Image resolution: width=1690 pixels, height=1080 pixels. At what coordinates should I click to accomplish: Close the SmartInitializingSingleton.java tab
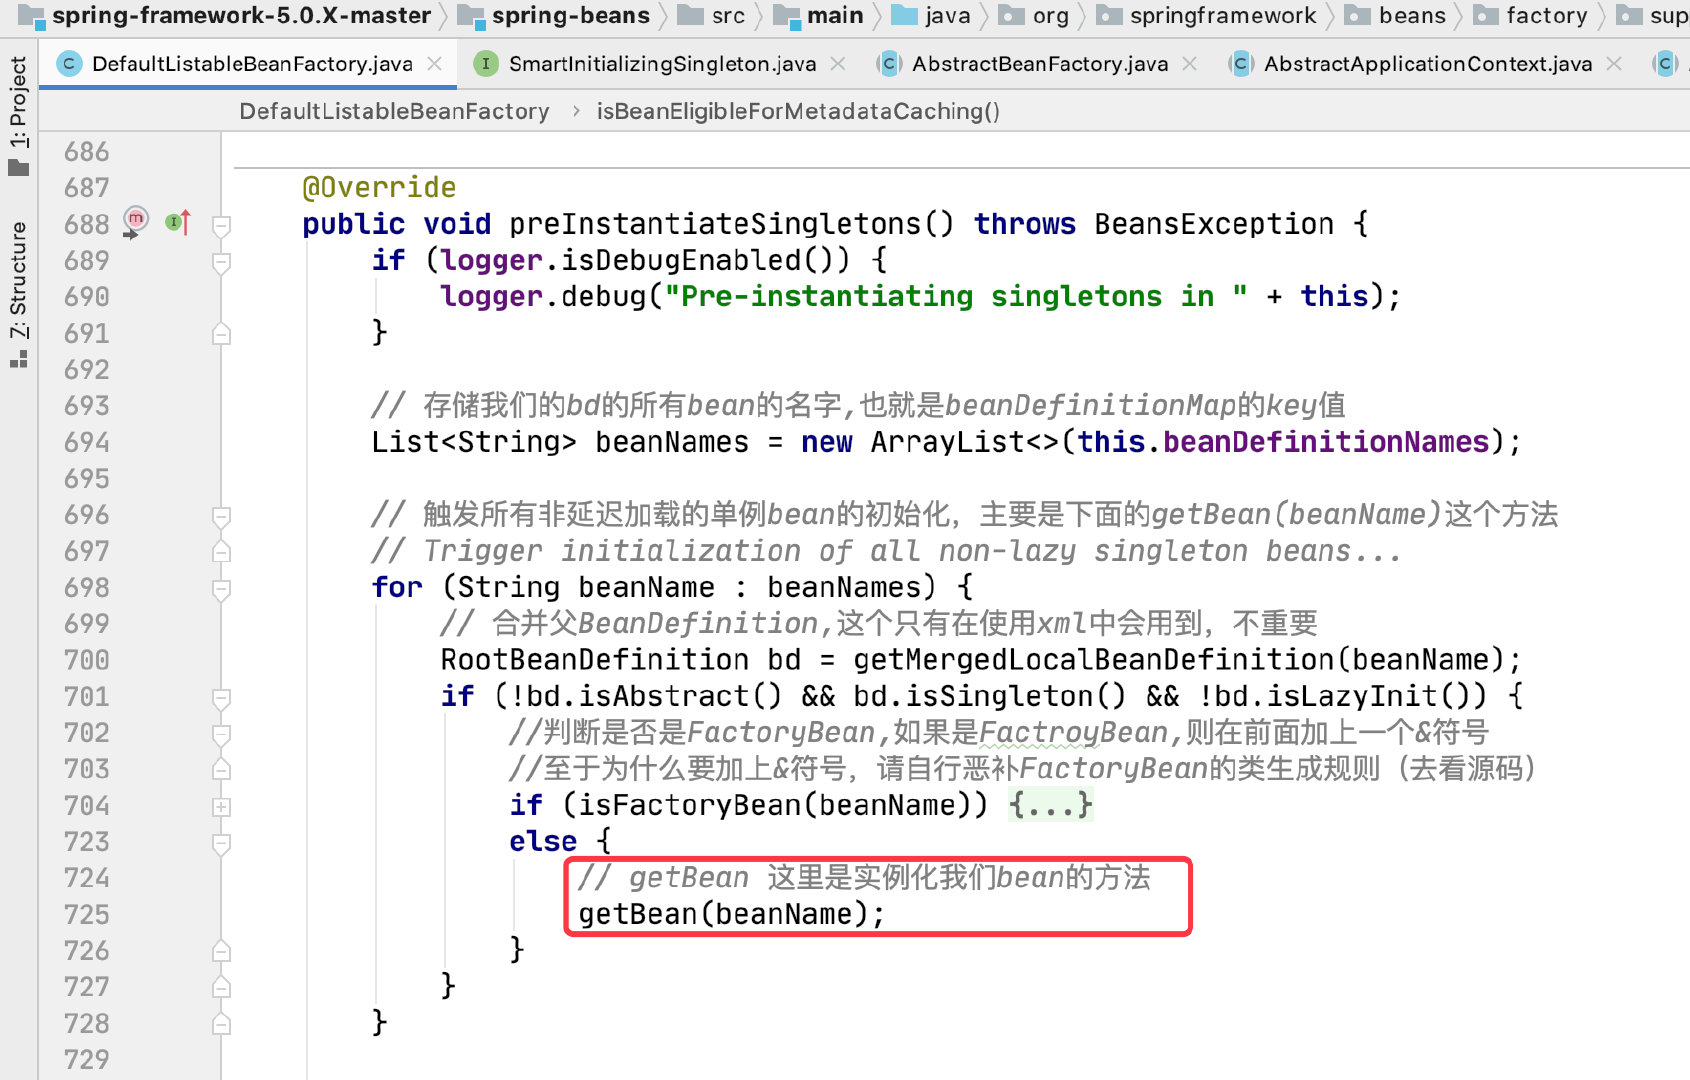pos(838,64)
